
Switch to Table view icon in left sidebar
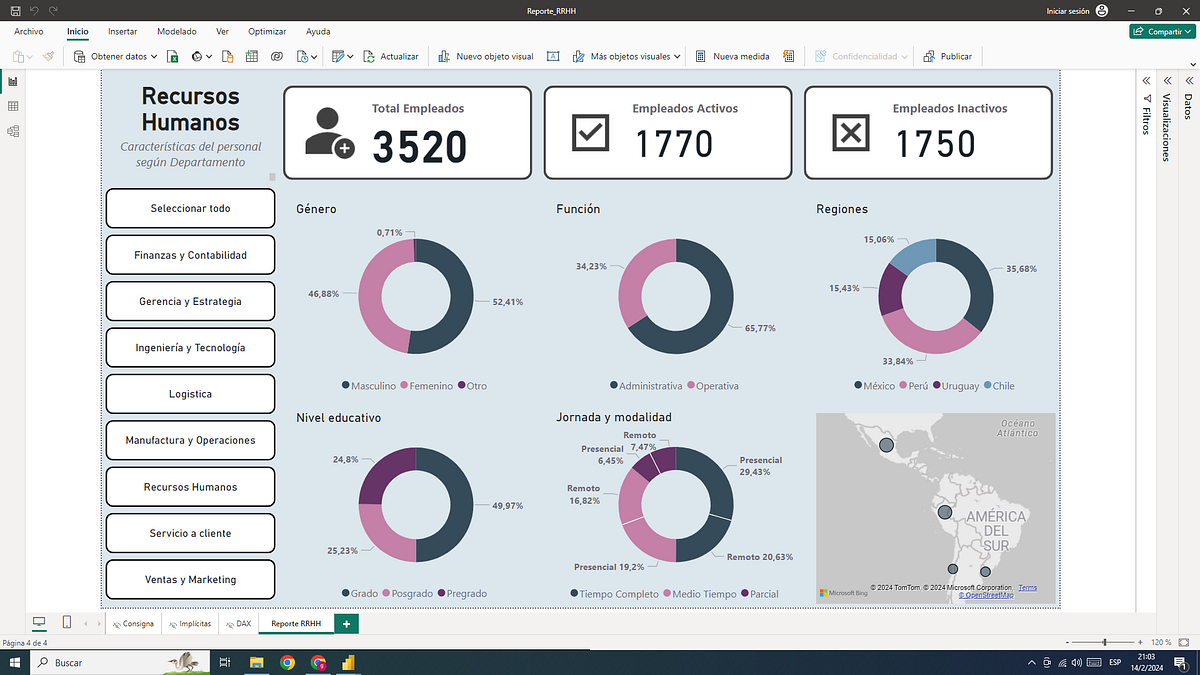13,106
